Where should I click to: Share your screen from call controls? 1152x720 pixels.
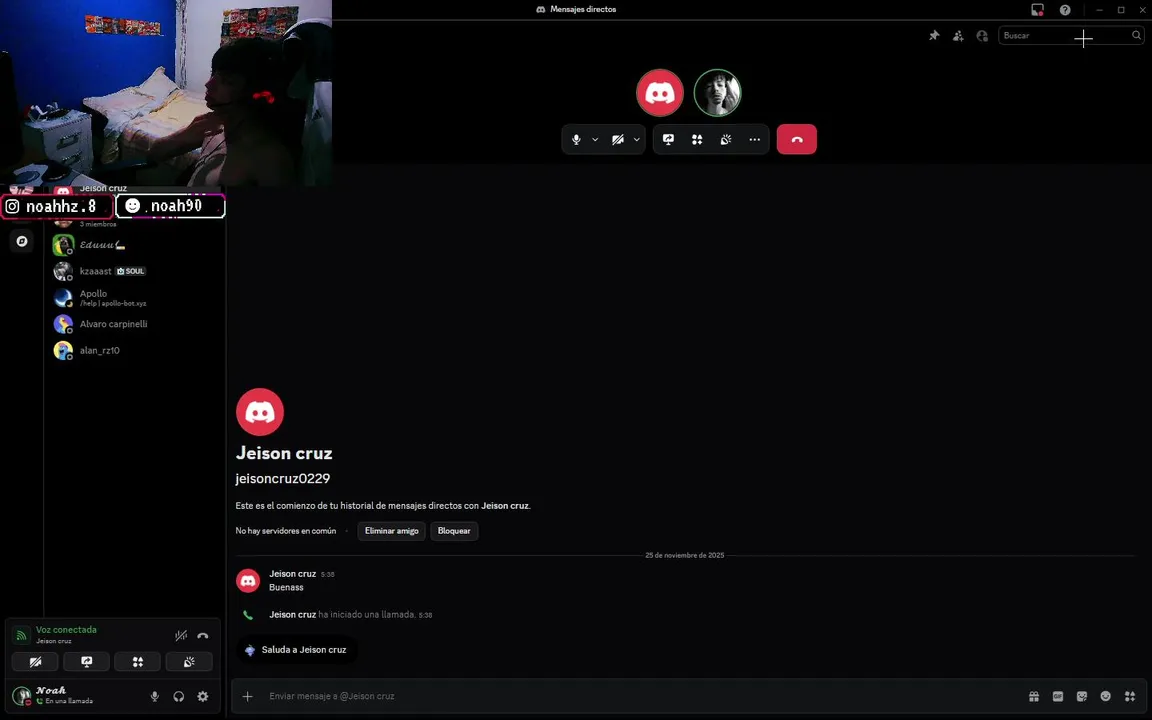668,140
